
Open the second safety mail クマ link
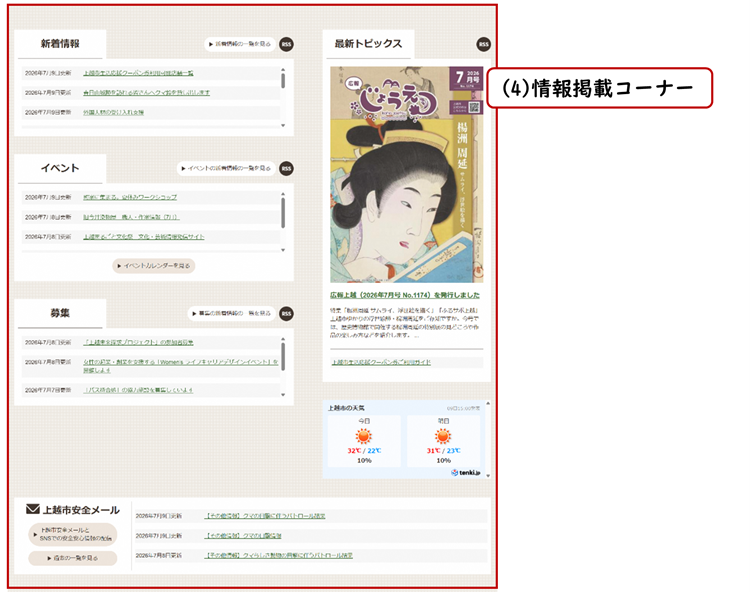coord(243,536)
